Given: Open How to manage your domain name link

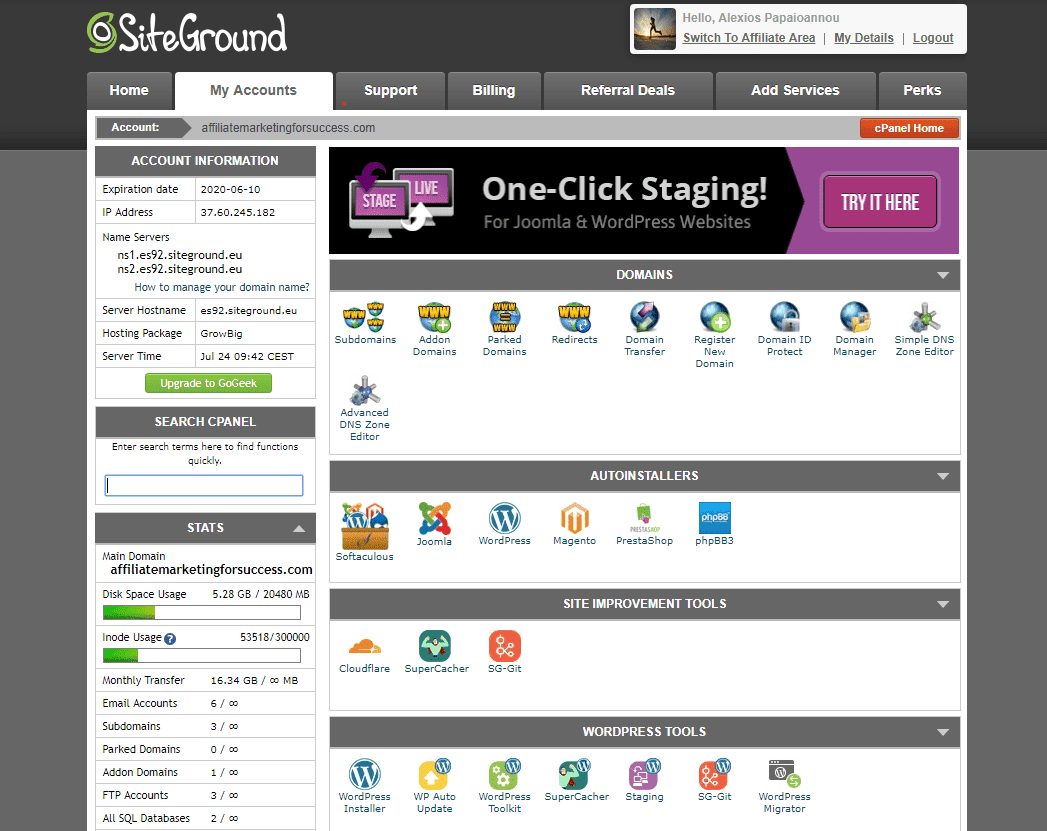Looking at the screenshot, I should (222, 287).
